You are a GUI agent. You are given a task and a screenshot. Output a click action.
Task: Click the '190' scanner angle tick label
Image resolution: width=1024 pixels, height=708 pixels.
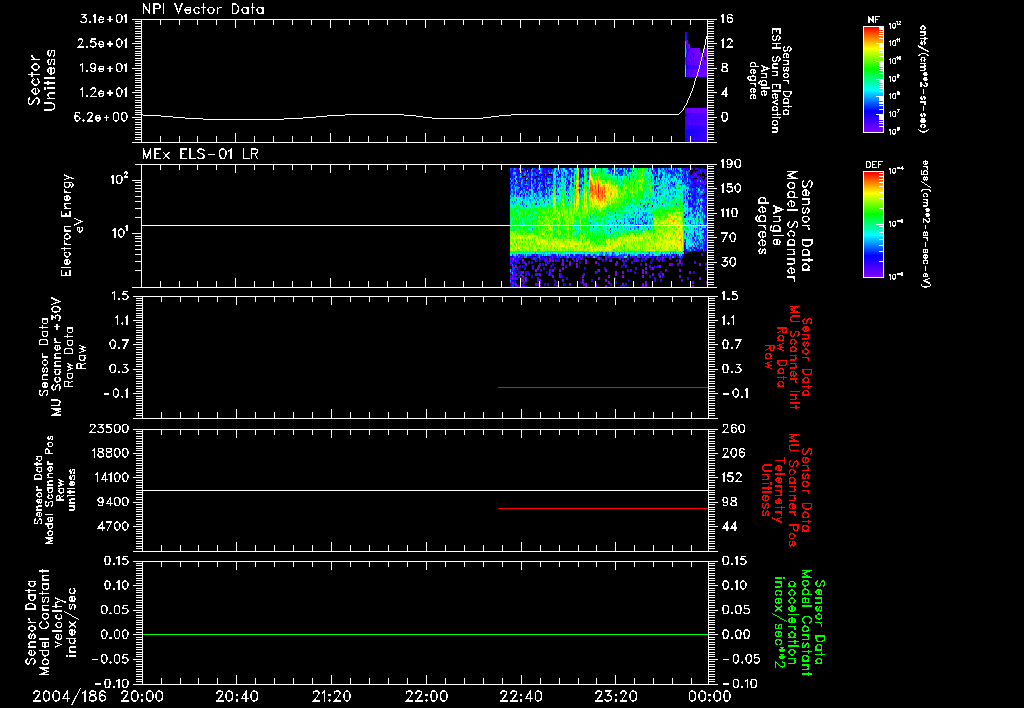pyautogui.click(x=731, y=163)
